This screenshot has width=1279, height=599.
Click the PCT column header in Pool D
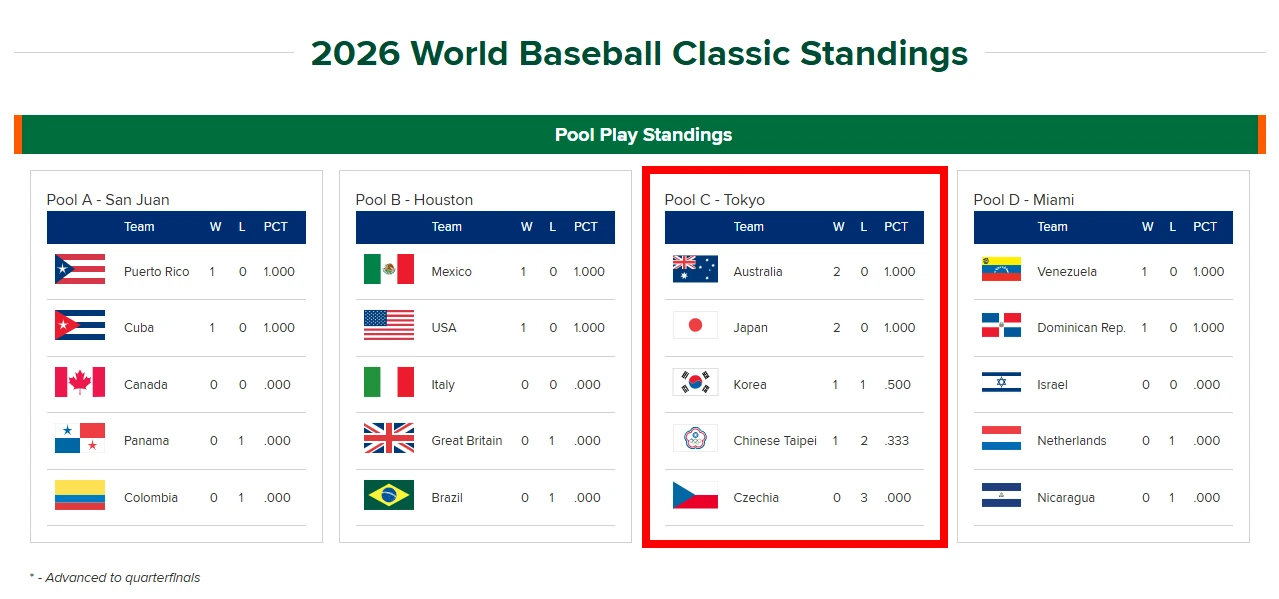(1205, 227)
